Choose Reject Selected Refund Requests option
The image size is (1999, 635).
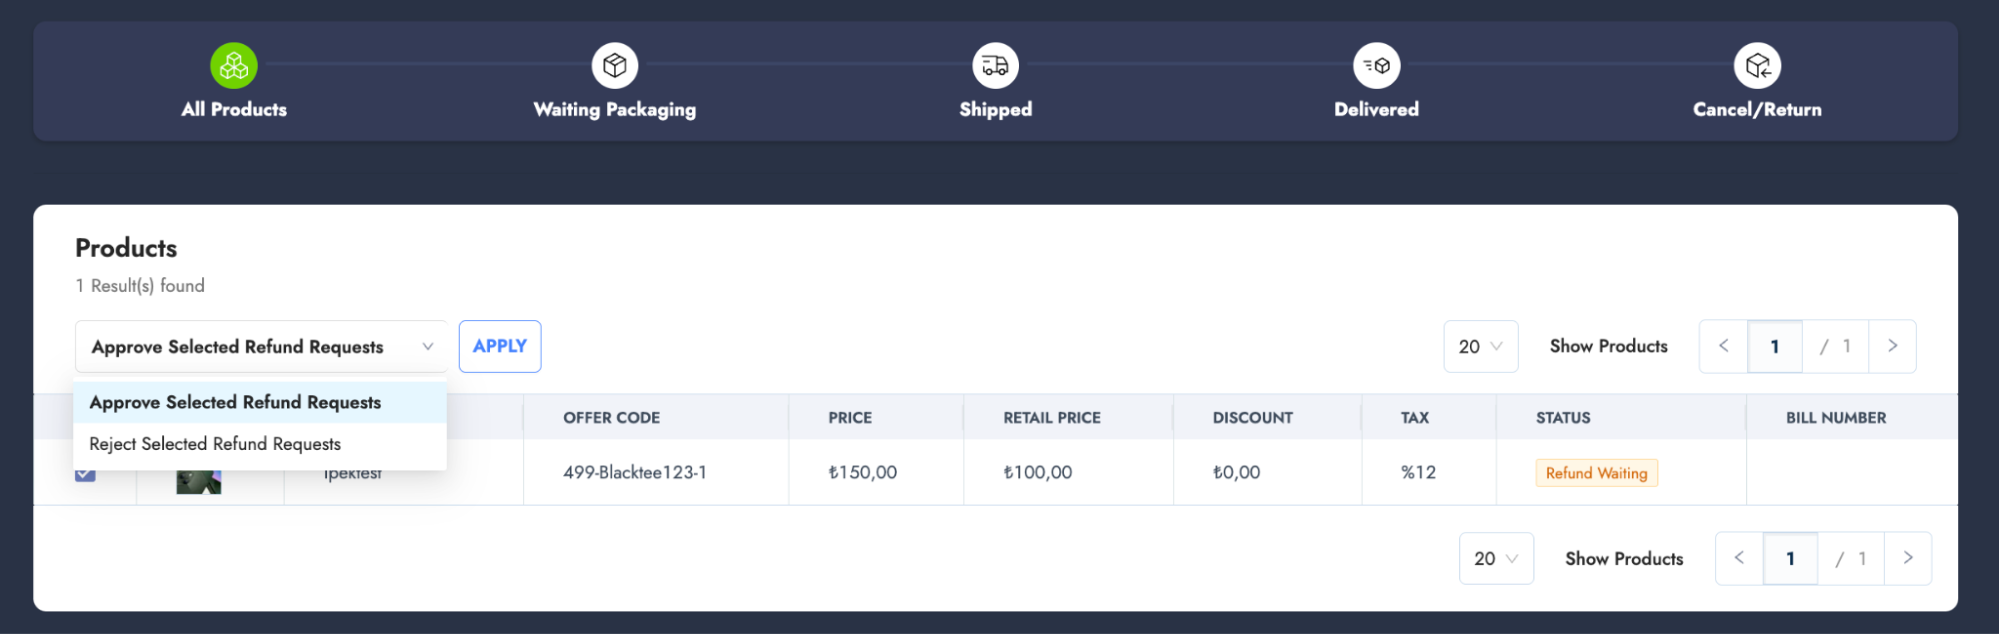pyautogui.click(x=215, y=444)
